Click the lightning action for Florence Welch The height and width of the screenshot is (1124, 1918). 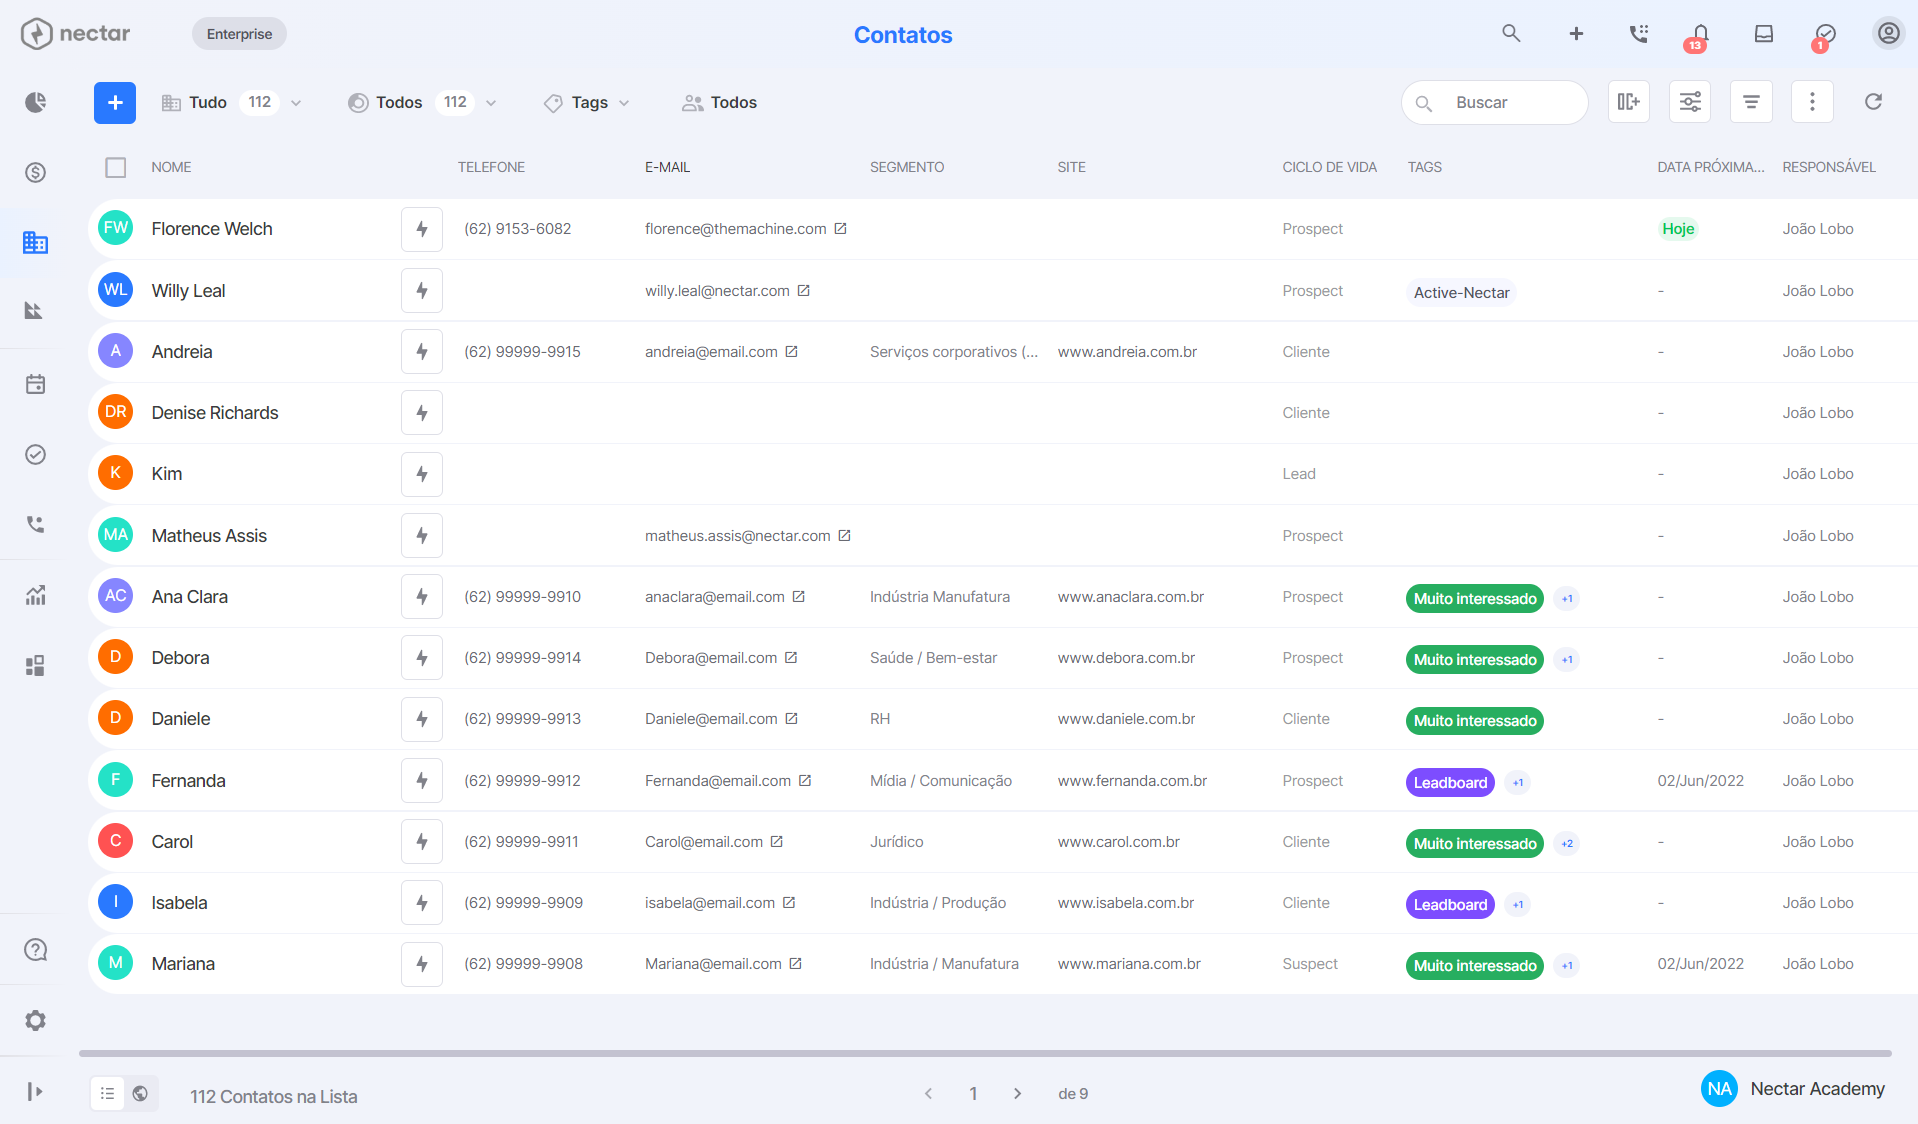tap(422, 229)
